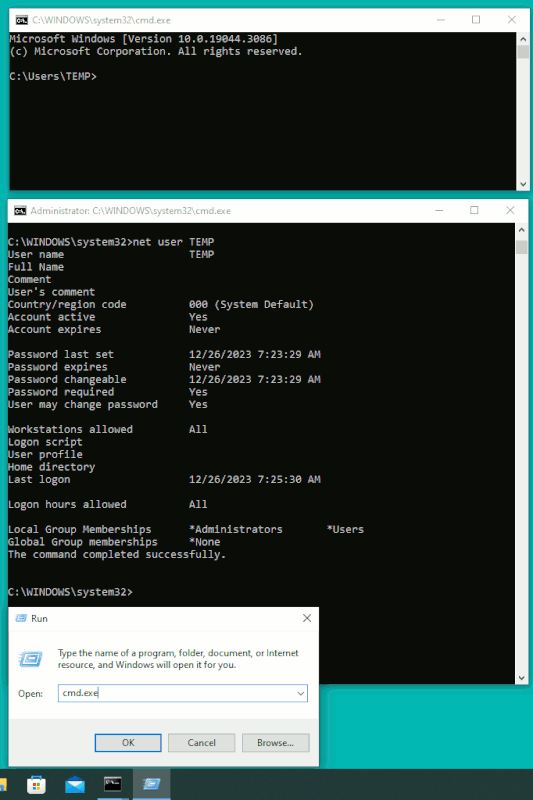Screen dimensions: 533x800
Task: Click the final 'C:\WINDOWS\system32>' prompt
Action: coord(70,592)
